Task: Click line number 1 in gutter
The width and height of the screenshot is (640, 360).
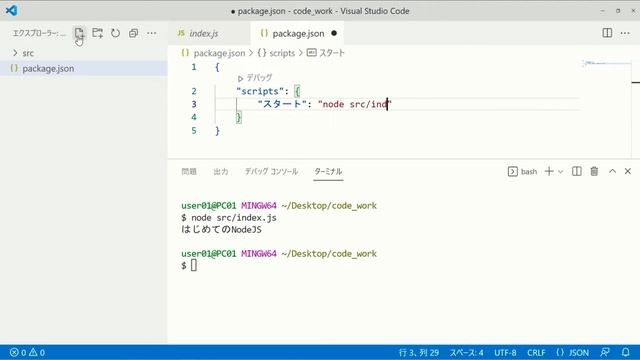Action: [194, 67]
